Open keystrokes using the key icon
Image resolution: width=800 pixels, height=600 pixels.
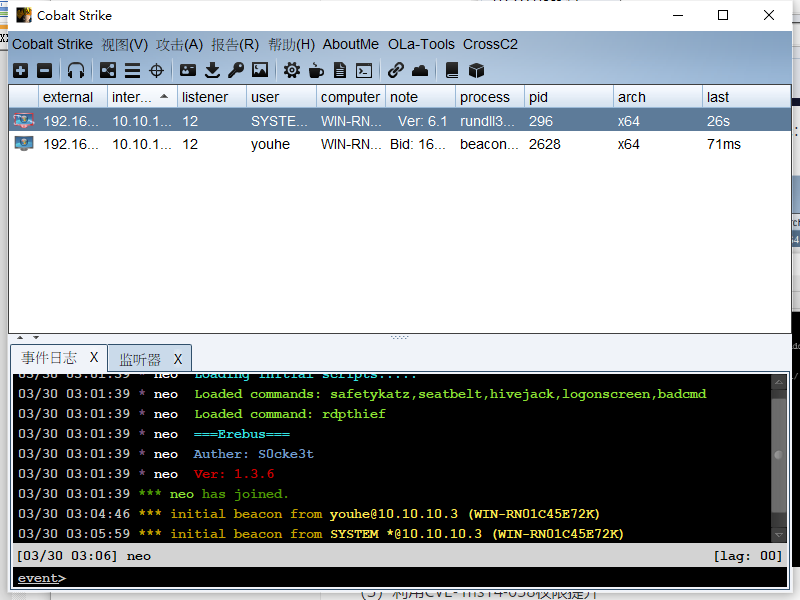(x=235, y=70)
